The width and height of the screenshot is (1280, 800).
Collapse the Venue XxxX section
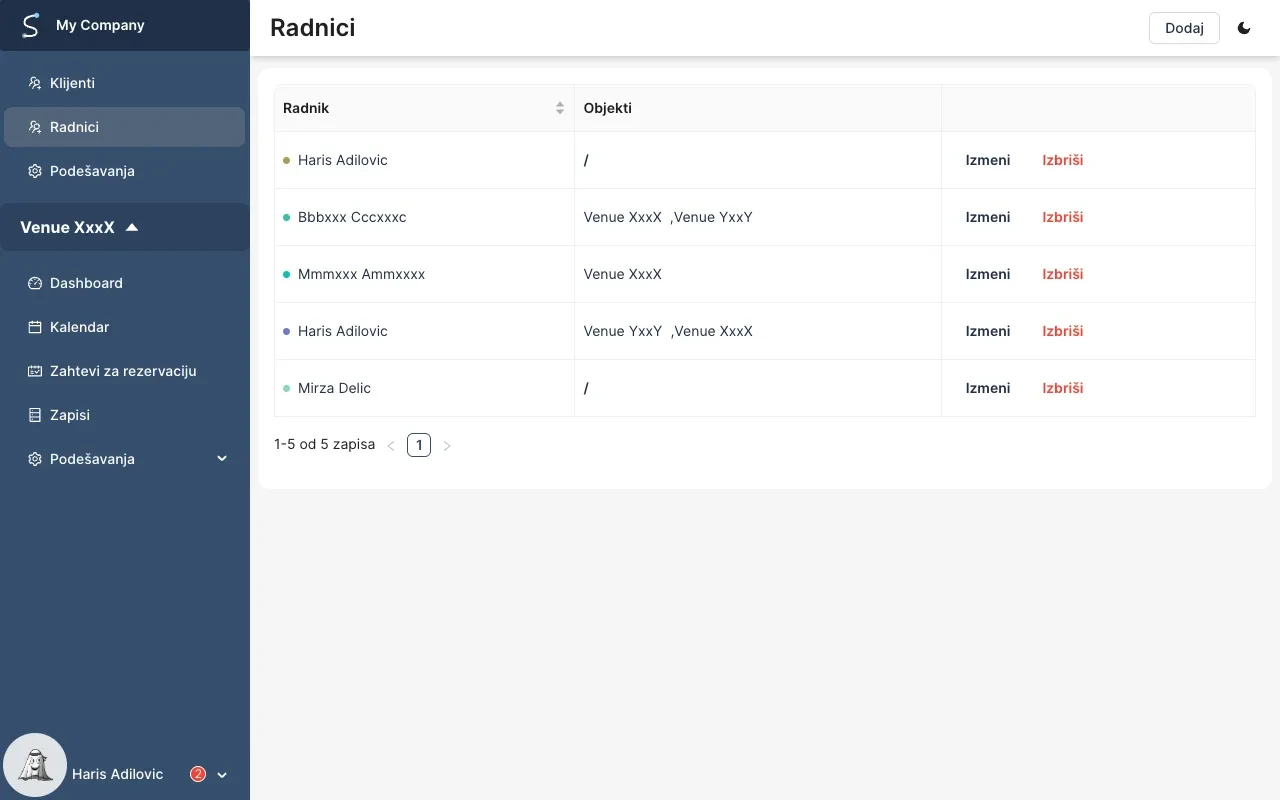132,227
